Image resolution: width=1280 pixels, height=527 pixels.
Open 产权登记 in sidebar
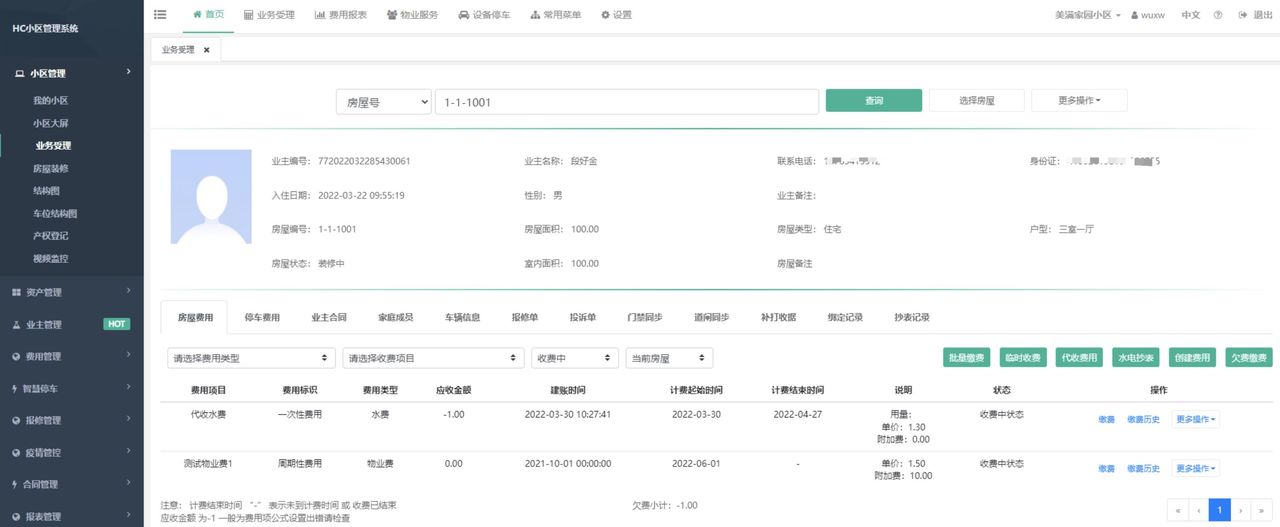[x=50, y=236]
